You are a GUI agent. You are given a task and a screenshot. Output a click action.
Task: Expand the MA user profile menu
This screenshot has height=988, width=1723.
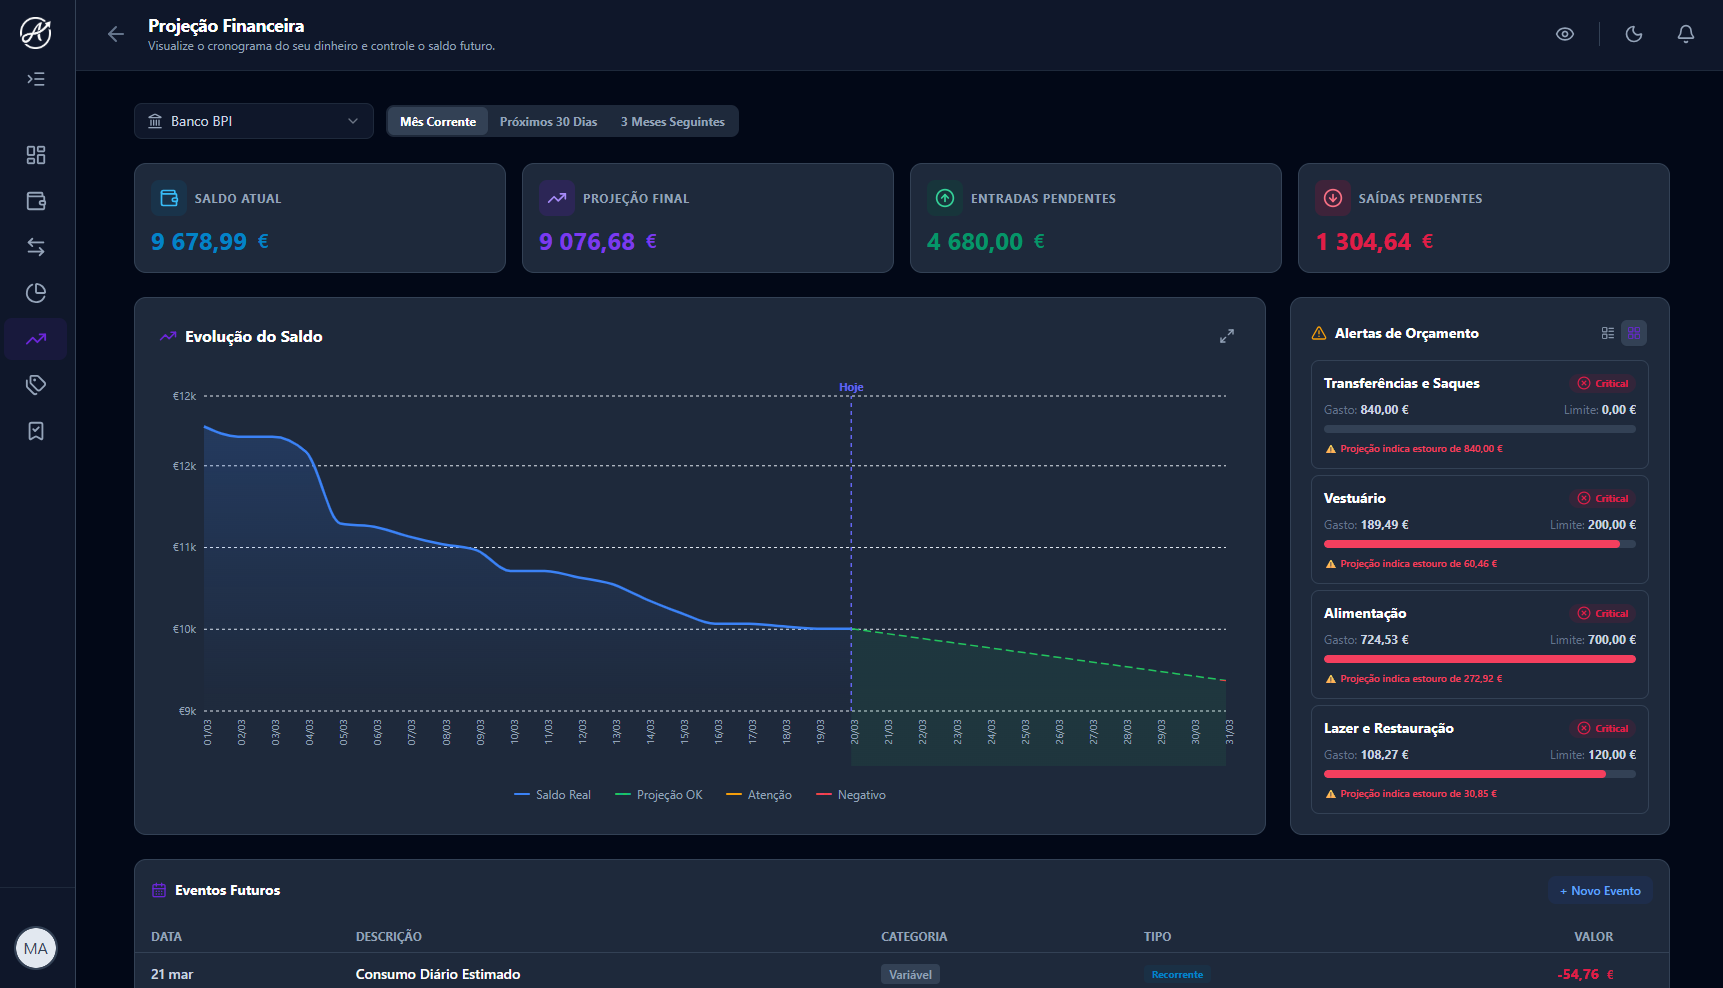tap(36, 947)
